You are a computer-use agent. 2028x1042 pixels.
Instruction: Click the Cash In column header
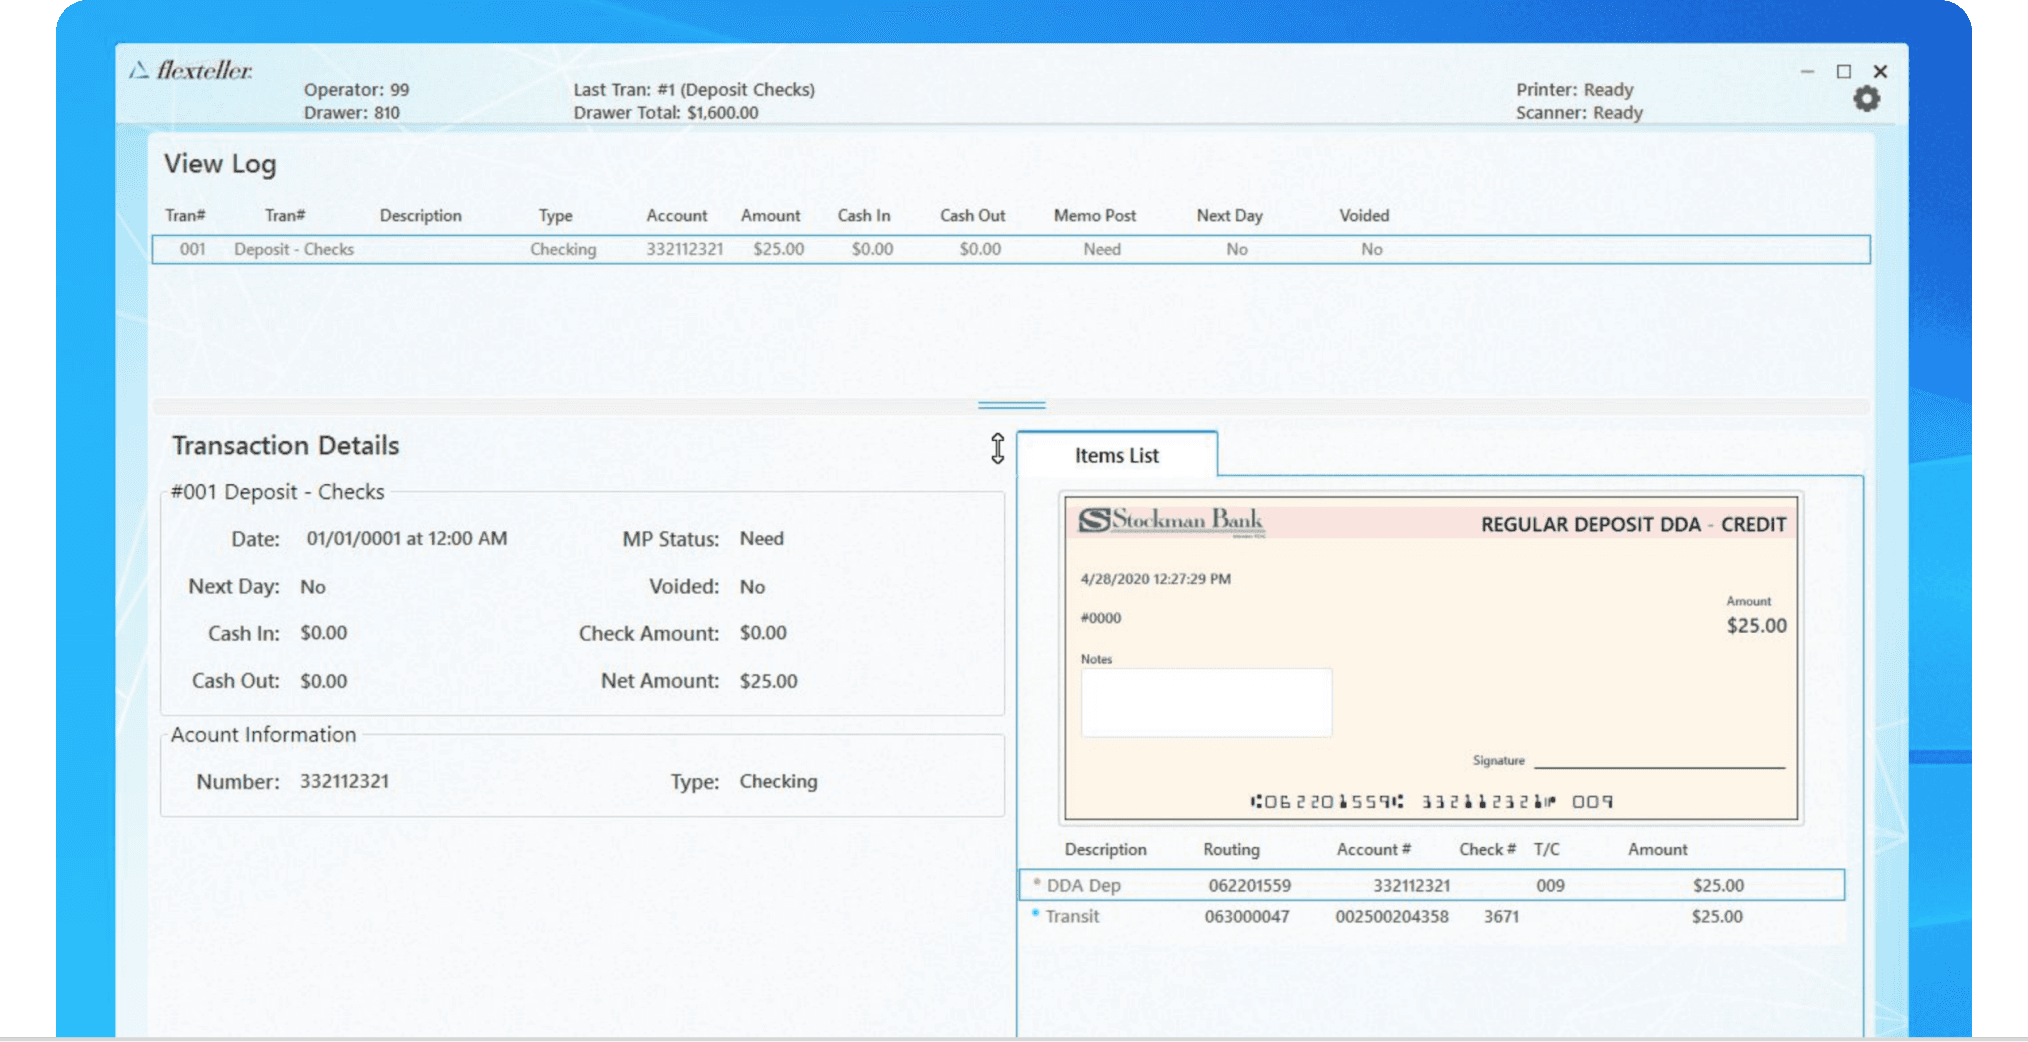pyautogui.click(x=864, y=215)
